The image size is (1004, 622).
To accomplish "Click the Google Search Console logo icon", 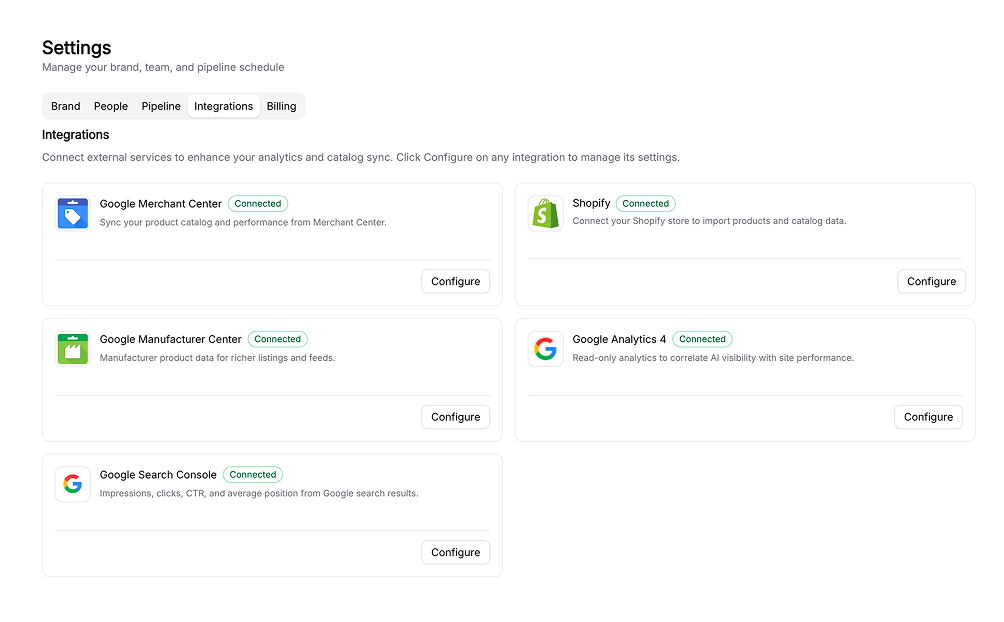I will (72, 484).
